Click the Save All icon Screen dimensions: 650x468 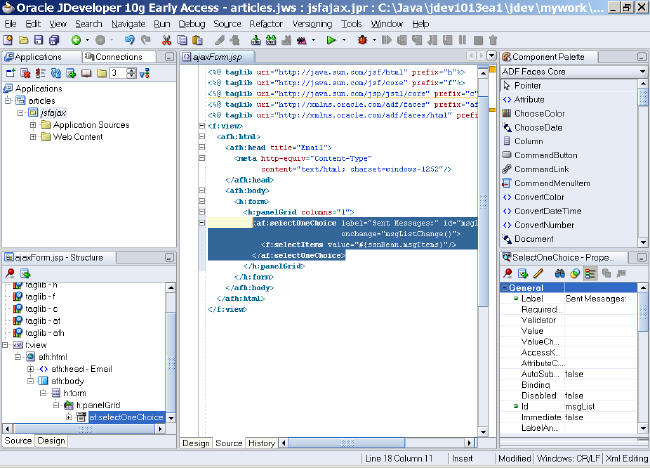tap(54, 40)
